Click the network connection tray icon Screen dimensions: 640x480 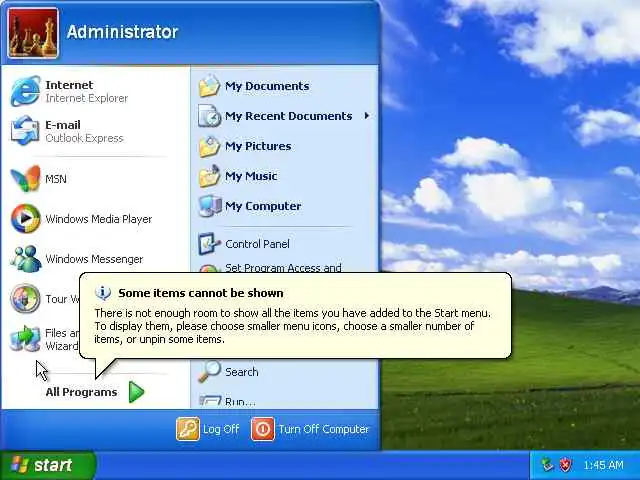click(547, 464)
